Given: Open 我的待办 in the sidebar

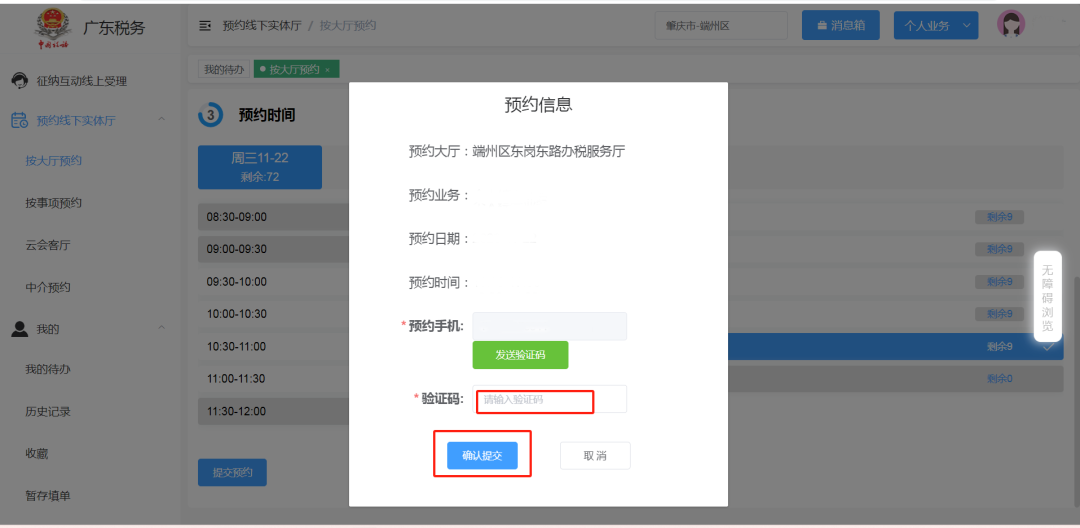Looking at the screenshot, I should point(48,370).
